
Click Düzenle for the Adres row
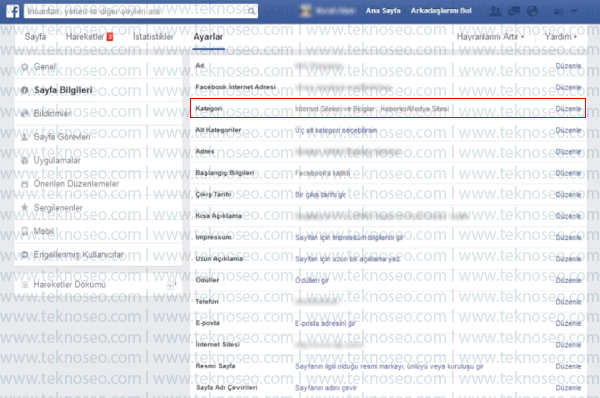point(568,152)
